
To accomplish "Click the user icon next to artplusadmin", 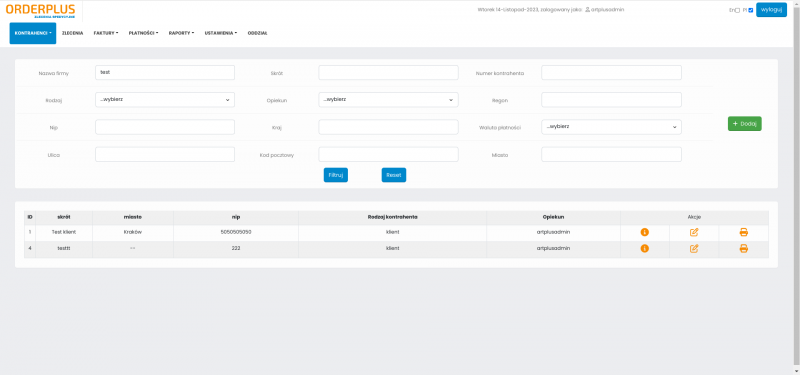I will (x=587, y=10).
